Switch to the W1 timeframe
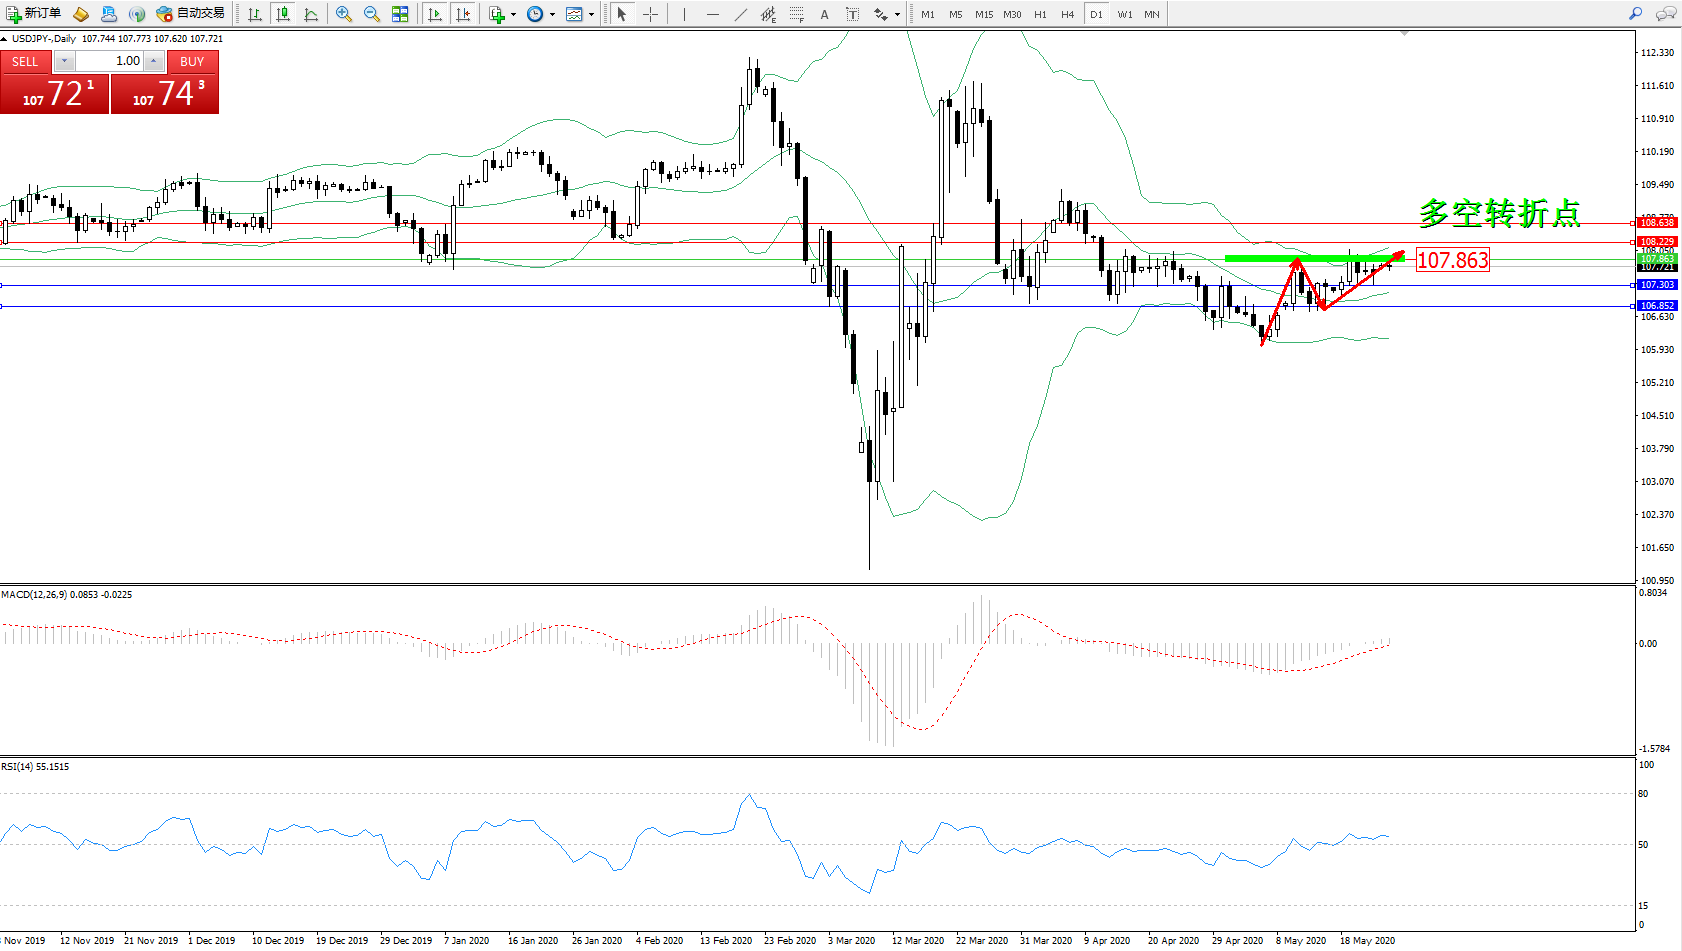Viewport: 1682px width, 951px height. [1124, 14]
